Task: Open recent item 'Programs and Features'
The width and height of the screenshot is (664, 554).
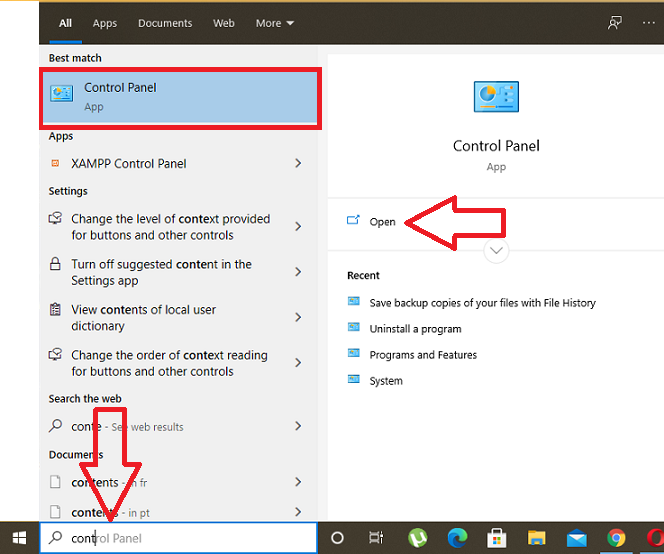Action: tap(423, 355)
